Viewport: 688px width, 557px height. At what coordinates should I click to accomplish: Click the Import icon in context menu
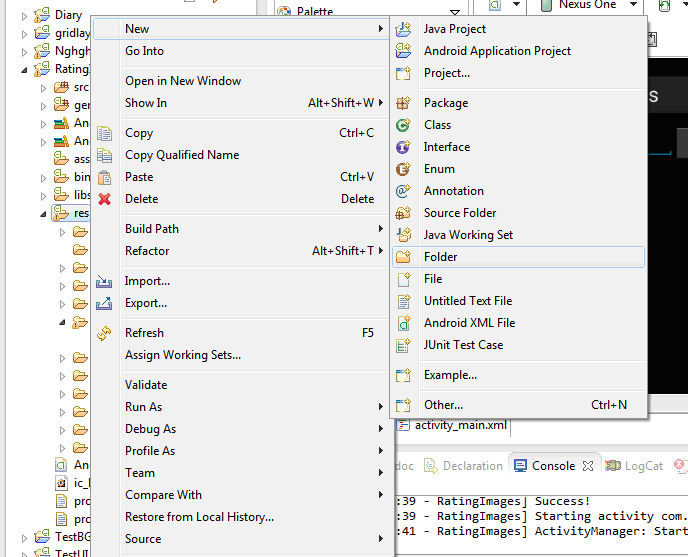point(104,281)
